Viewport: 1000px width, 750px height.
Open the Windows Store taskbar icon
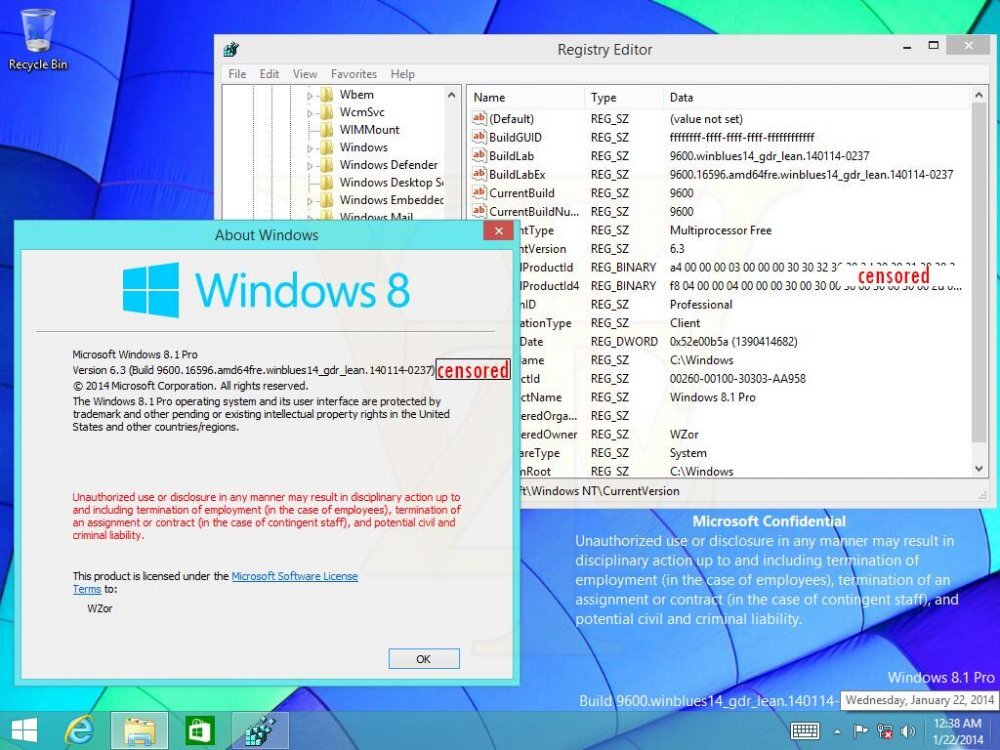tap(199, 731)
